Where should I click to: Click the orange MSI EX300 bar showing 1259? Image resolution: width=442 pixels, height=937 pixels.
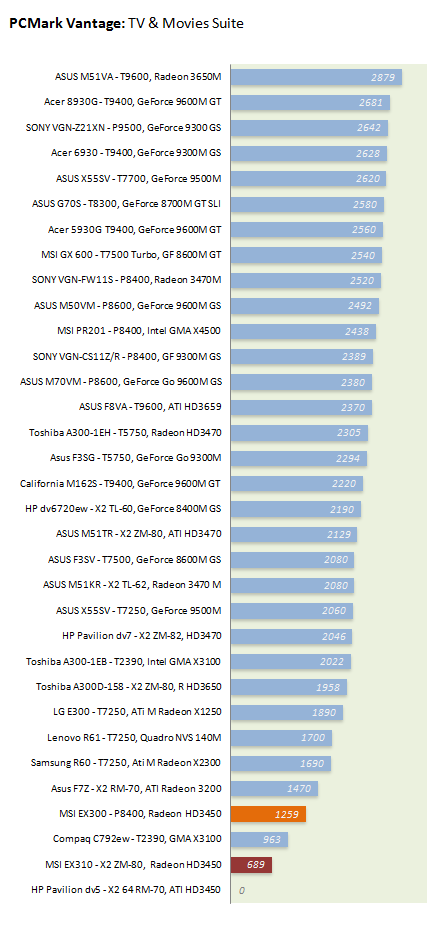point(268,814)
